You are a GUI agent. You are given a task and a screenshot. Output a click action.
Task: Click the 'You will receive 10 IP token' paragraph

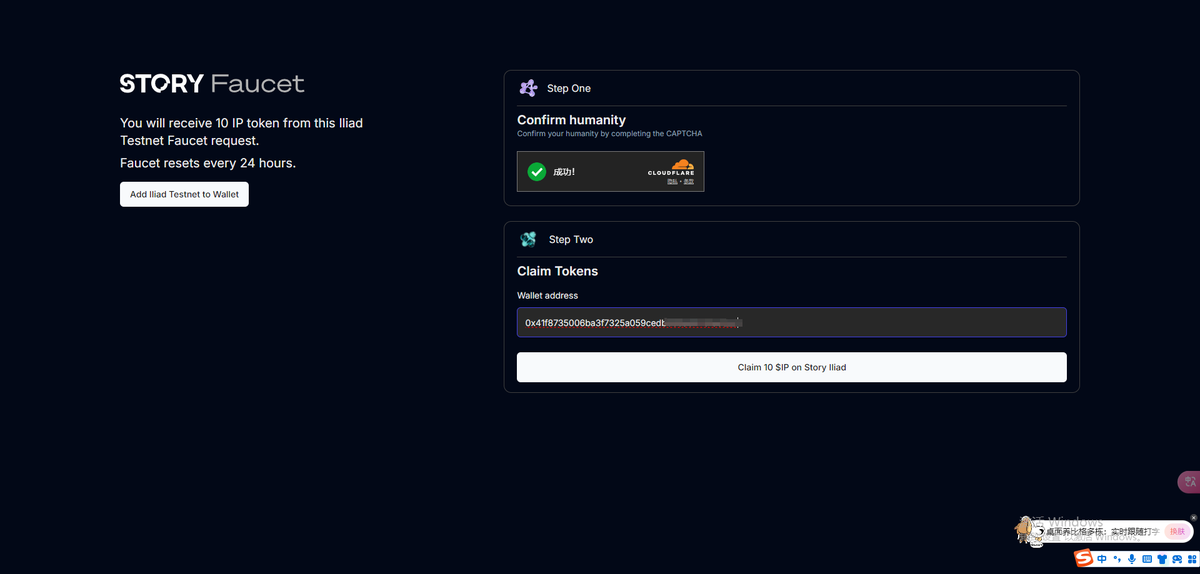(241, 132)
